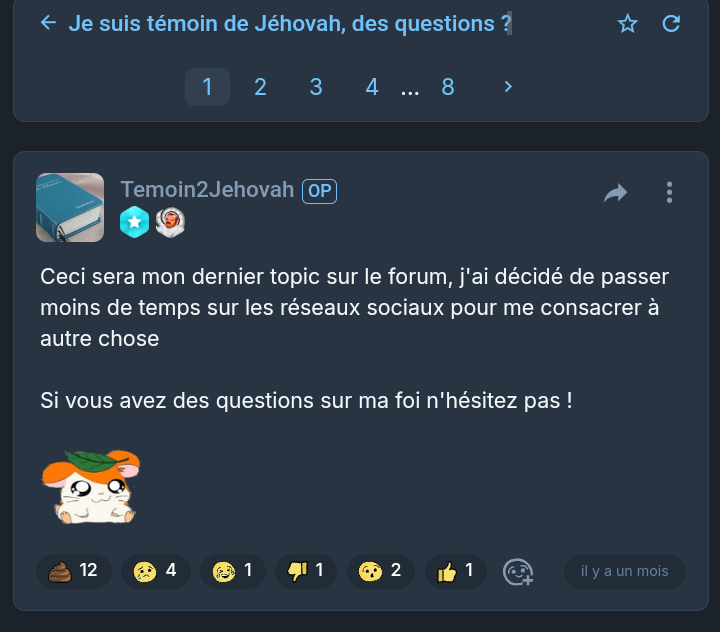Share the post using the arrow icon
Screen dimensions: 720x632
click(x=615, y=192)
